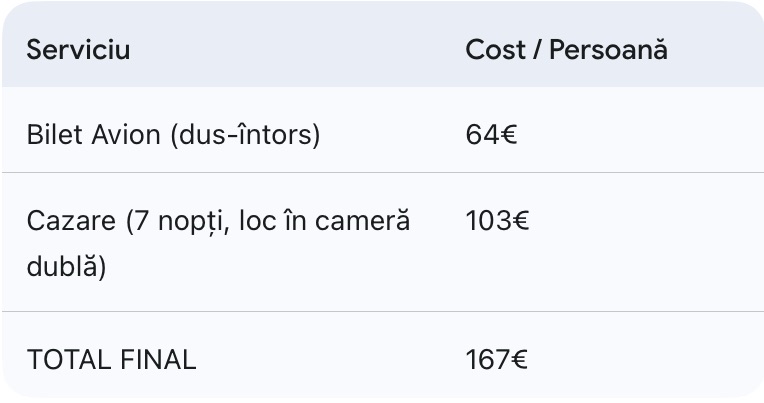Select the Bilet Avion (dus-întors) cell

pos(173,134)
